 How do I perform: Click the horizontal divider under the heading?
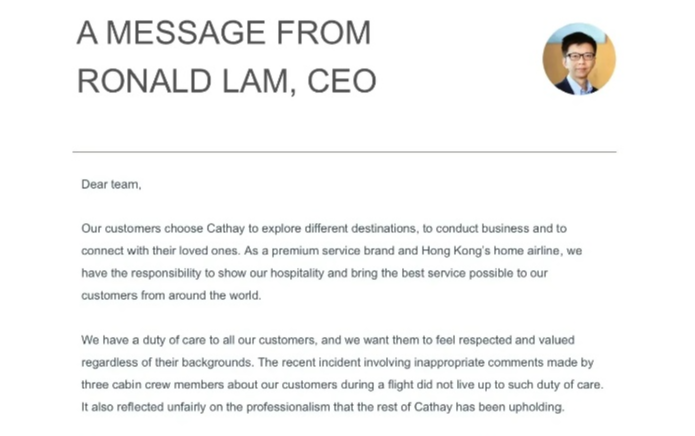(x=344, y=152)
